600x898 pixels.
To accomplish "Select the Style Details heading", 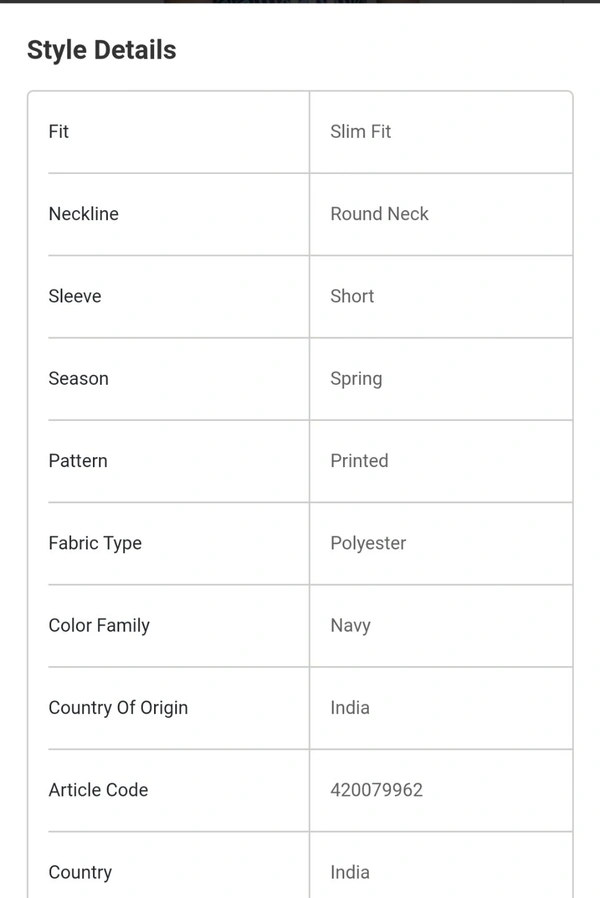I will pos(101,50).
